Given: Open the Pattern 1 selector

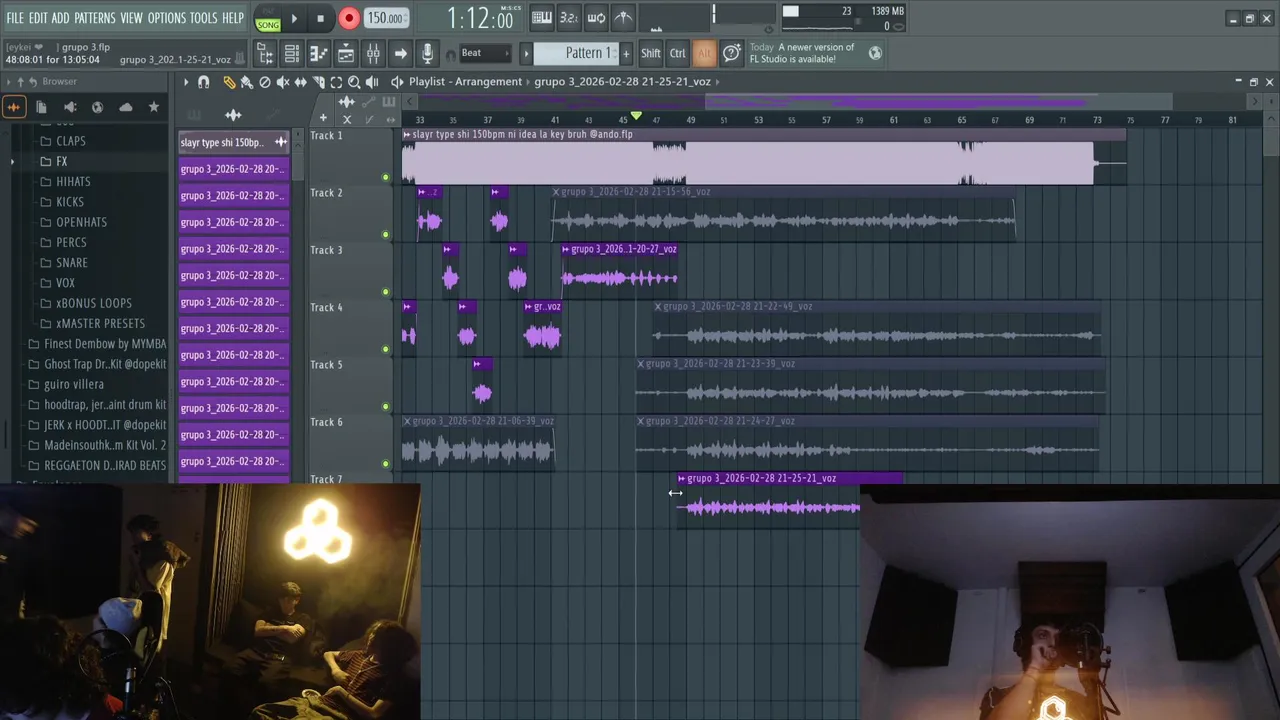Looking at the screenshot, I should (x=577, y=53).
